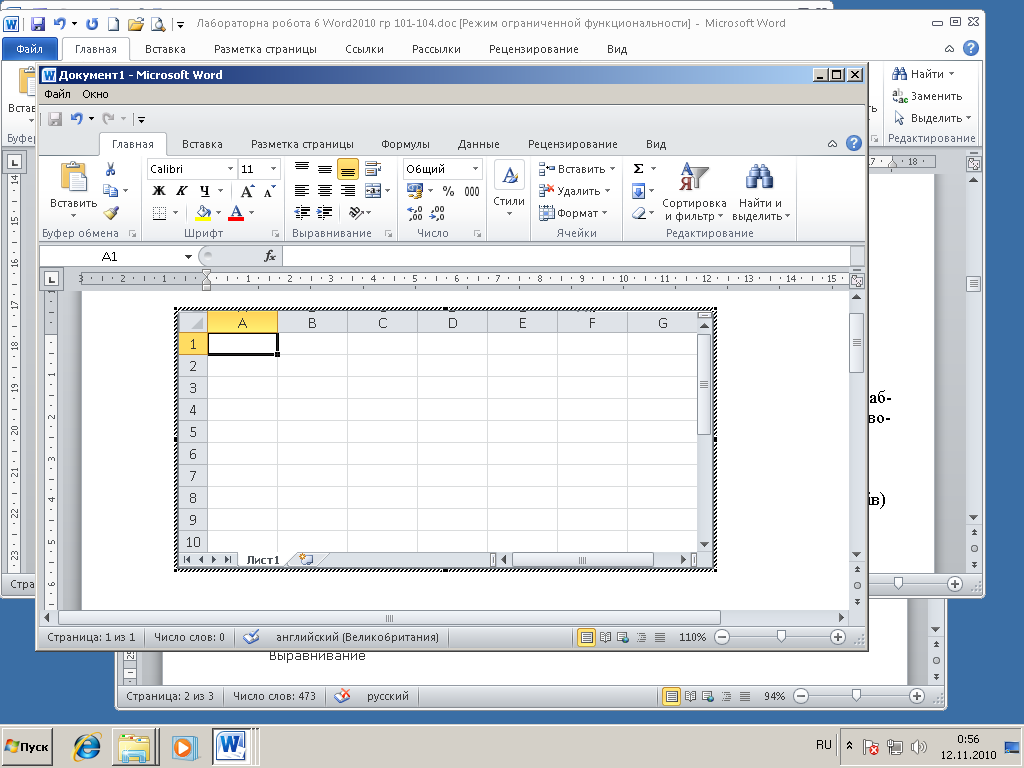Viewport: 1024px width, 768px height.
Task: Switch to the Данные ribbon tab
Action: [x=478, y=144]
